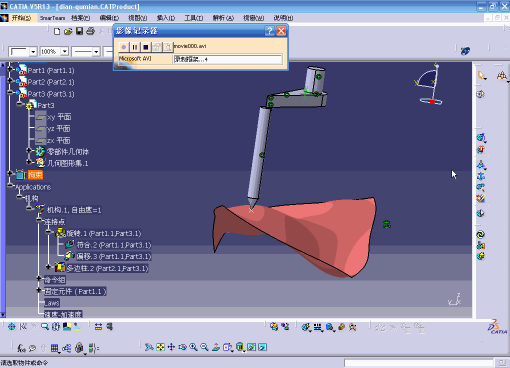Open the SmarTeam menu

(52, 18)
